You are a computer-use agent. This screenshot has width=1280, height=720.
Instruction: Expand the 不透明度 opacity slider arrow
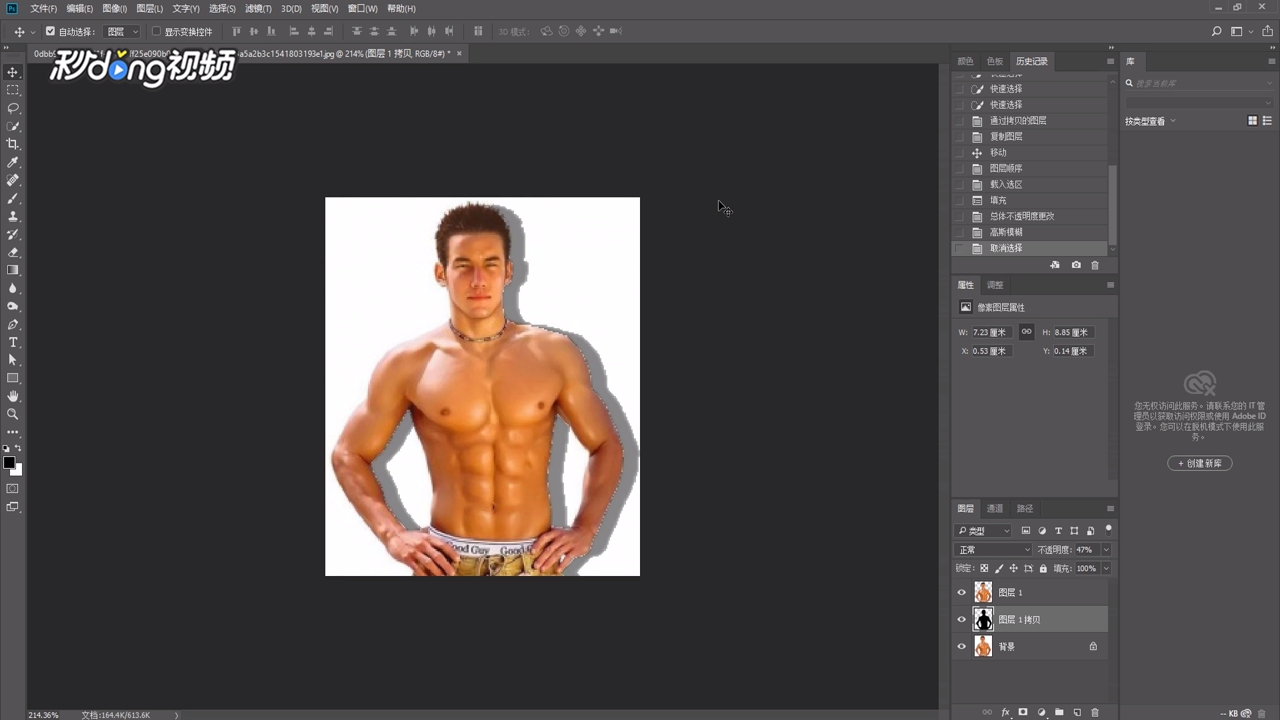(x=1106, y=550)
